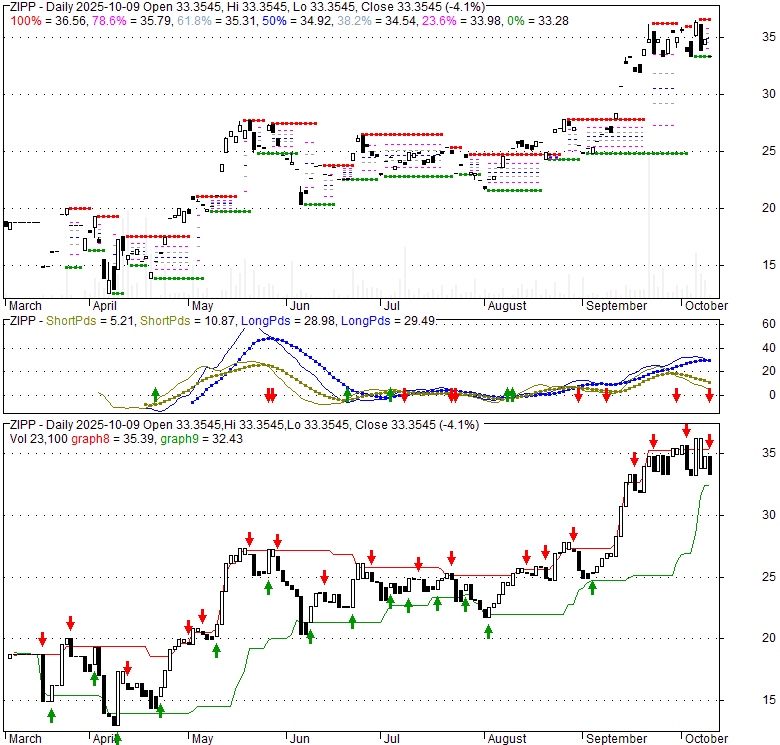This screenshot has height=745, width=780.
Task: Click the blue '50% = 34.92' label
Action: pyautogui.click(x=297, y=21)
